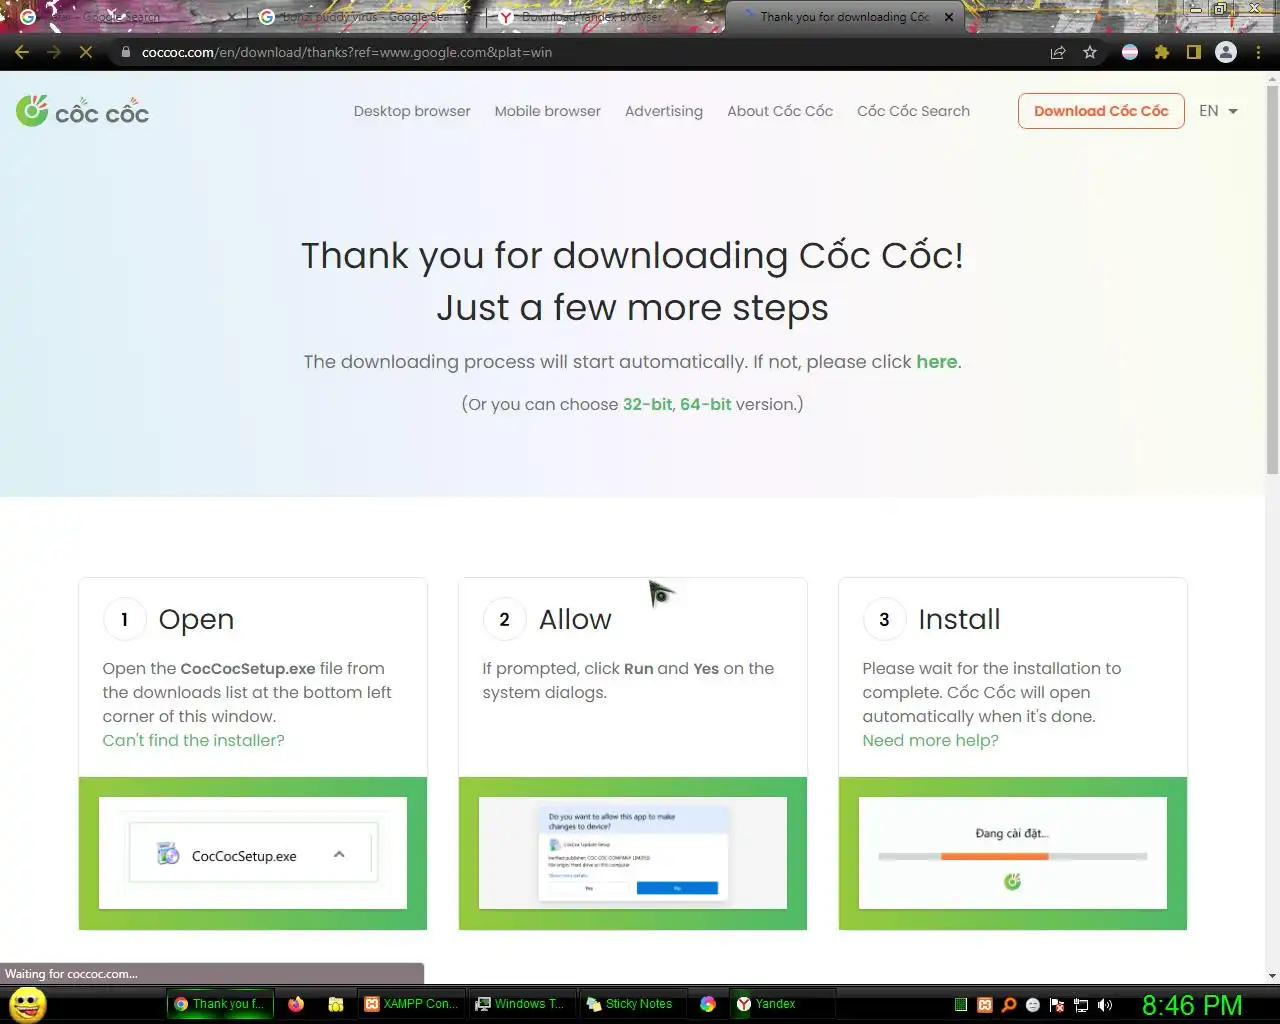Click the network tray icon
1280x1024 pixels.
1081,1005
